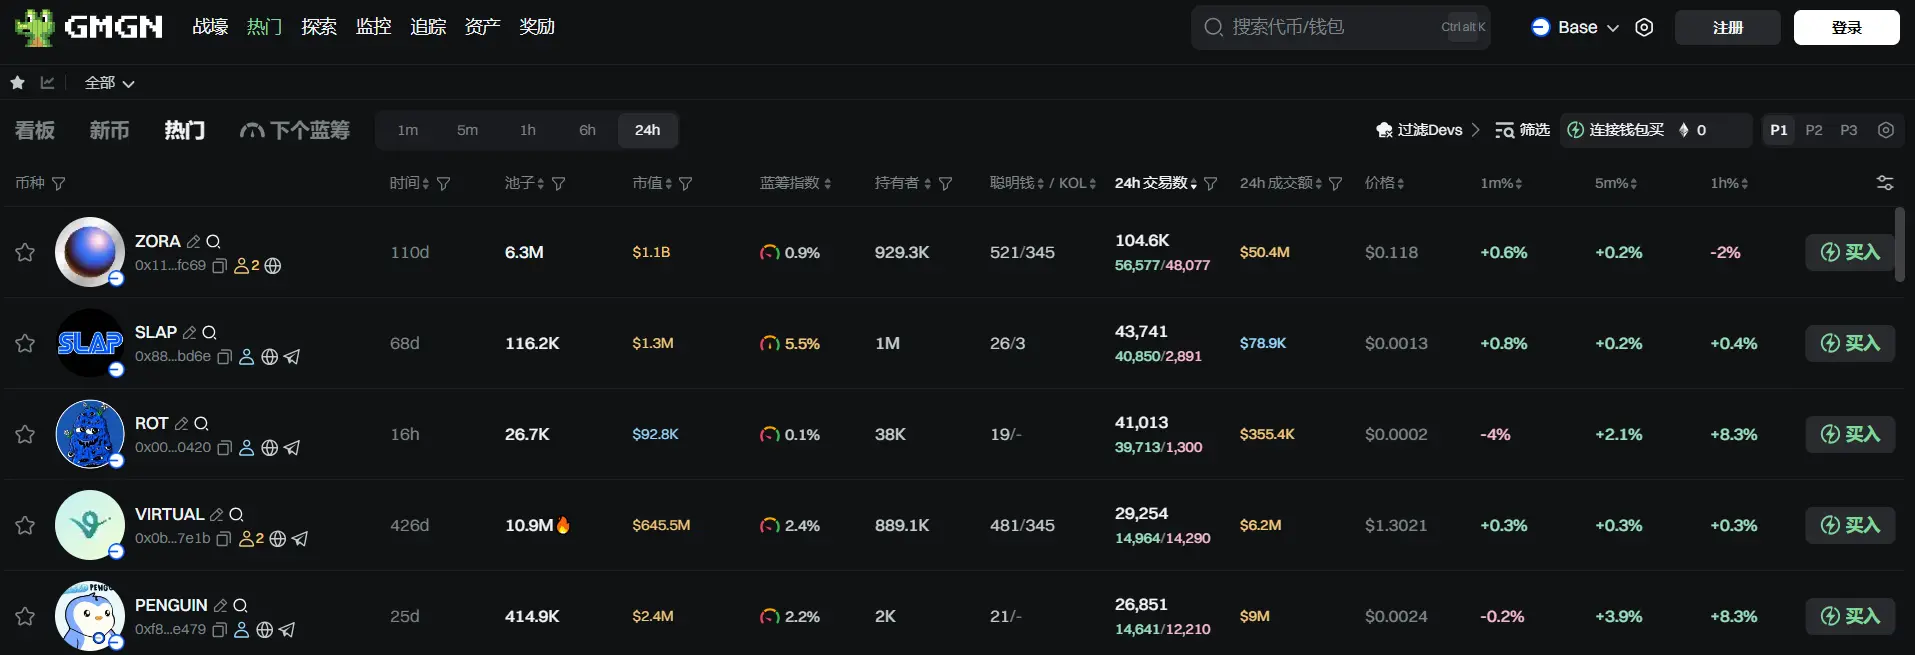Select the 1h timeframe
The image size is (1915, 655).
(x=528, y=130)
